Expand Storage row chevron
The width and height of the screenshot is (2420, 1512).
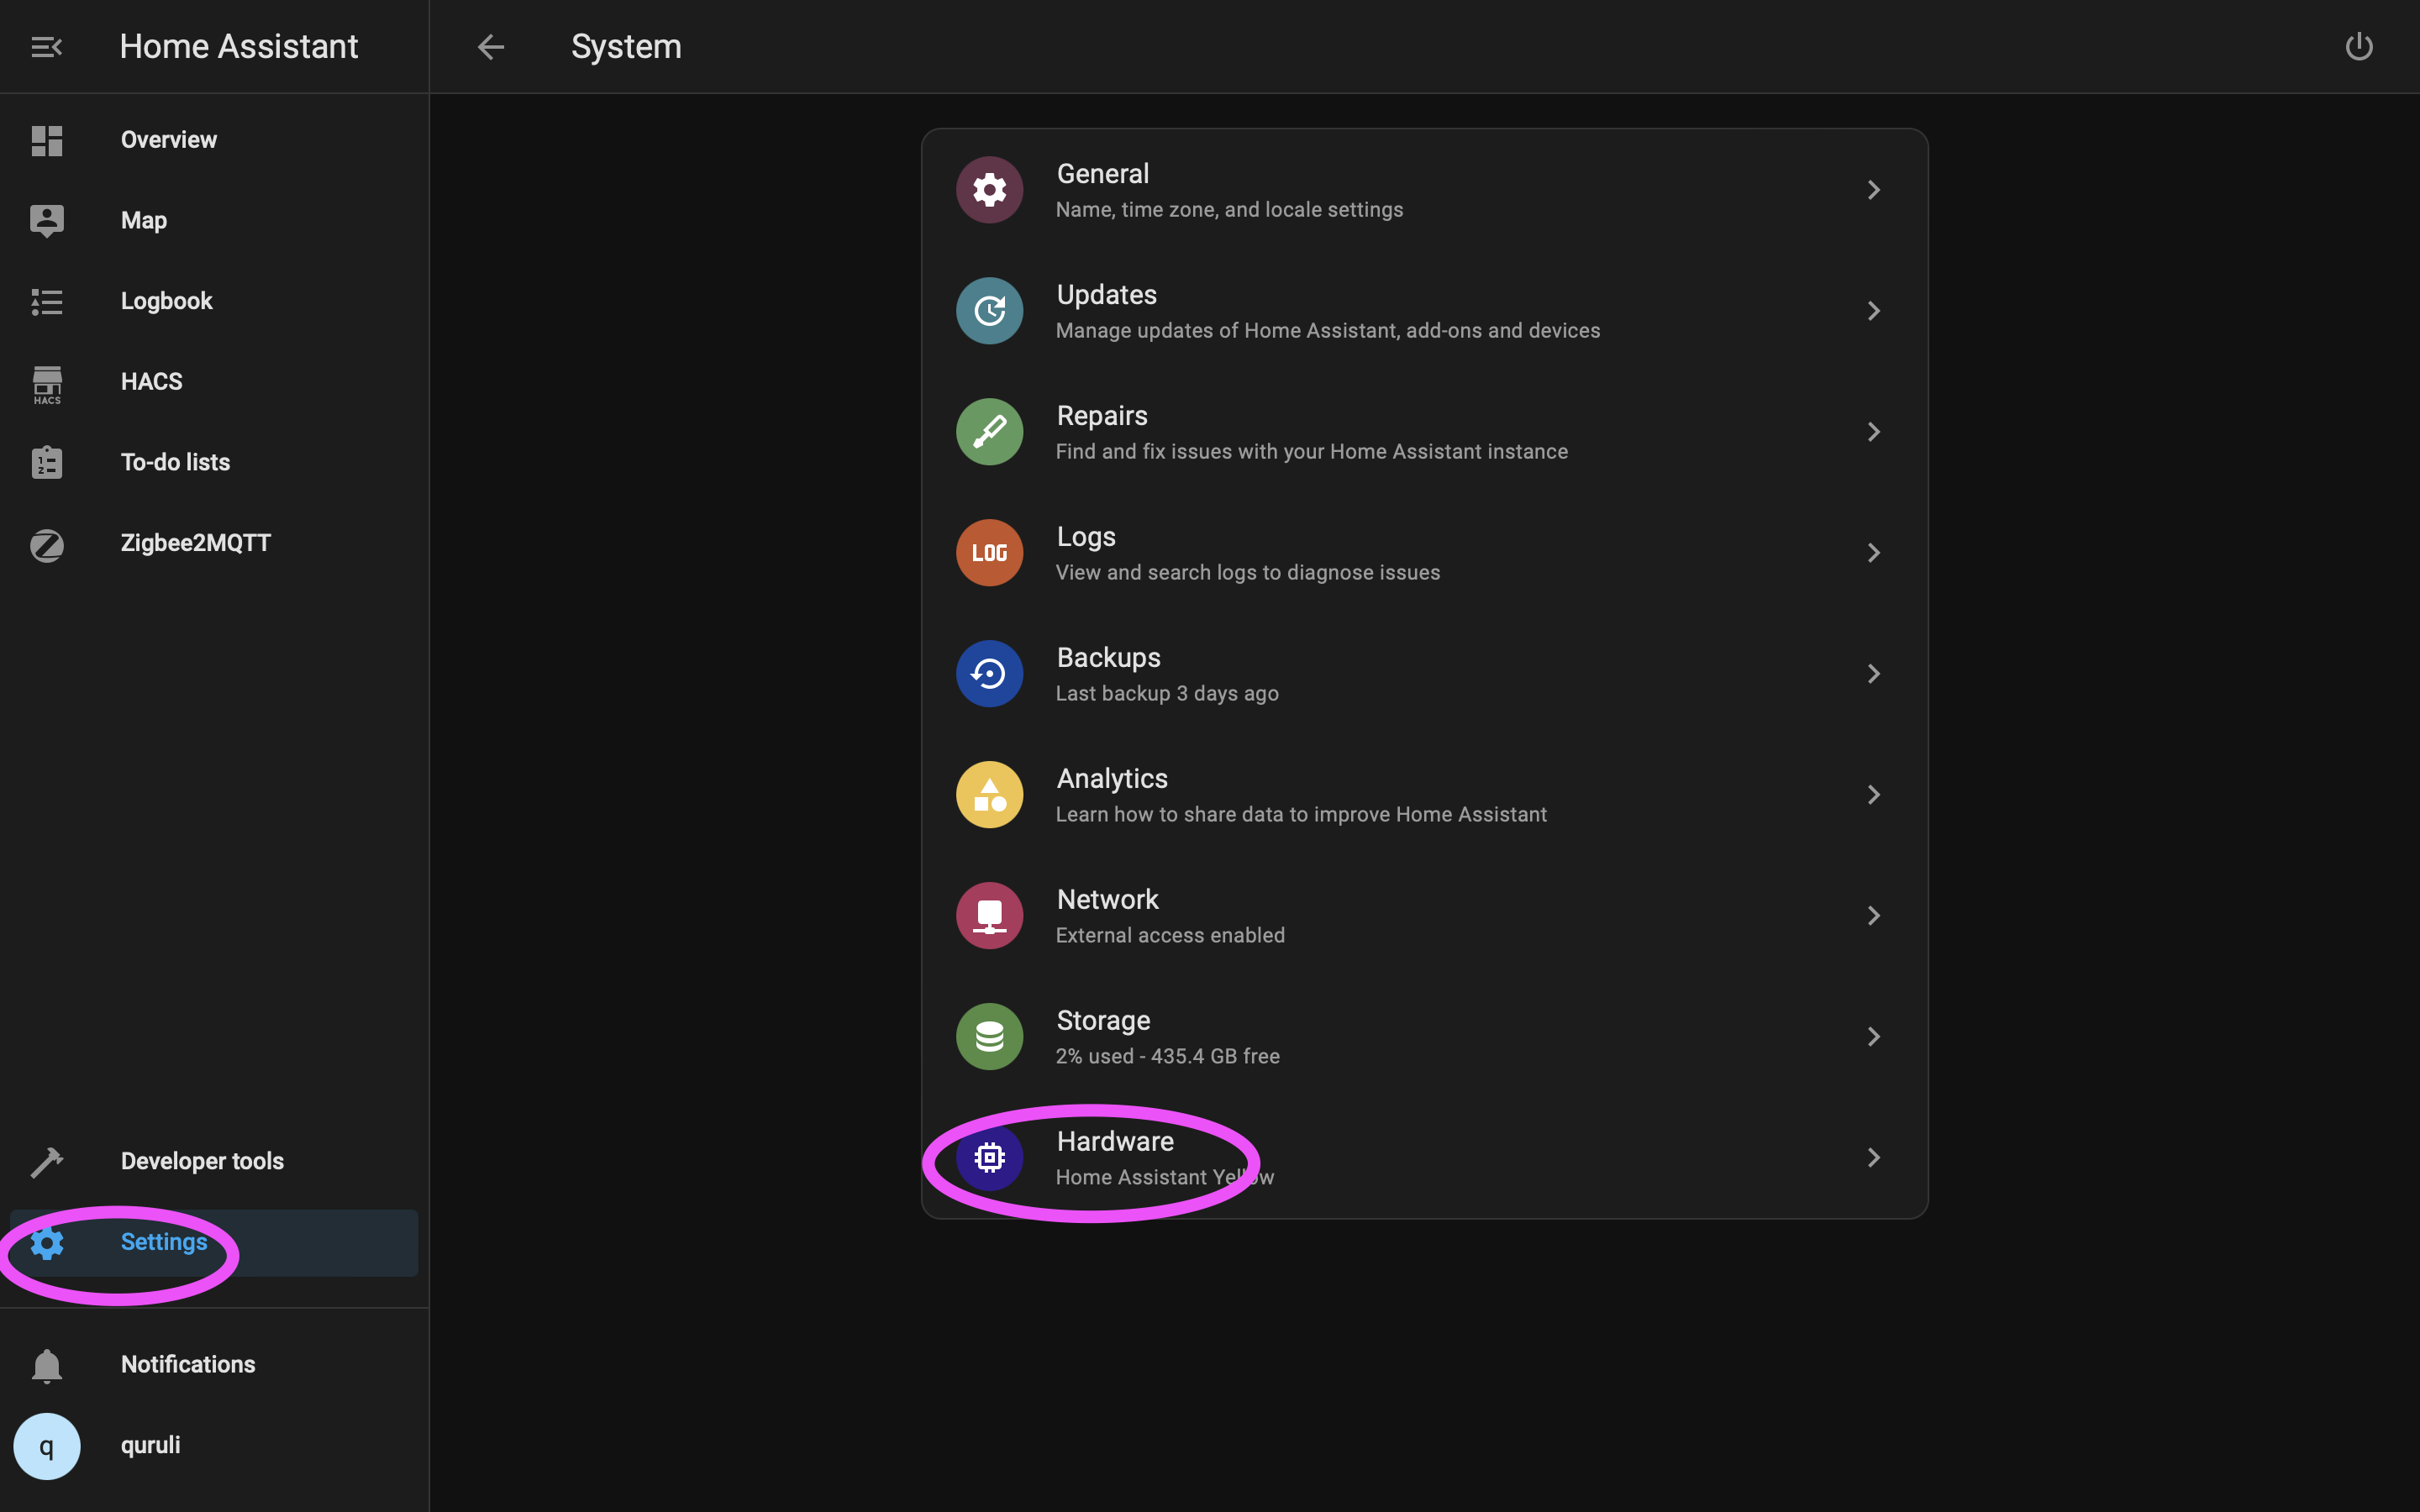point(1874,1037)
